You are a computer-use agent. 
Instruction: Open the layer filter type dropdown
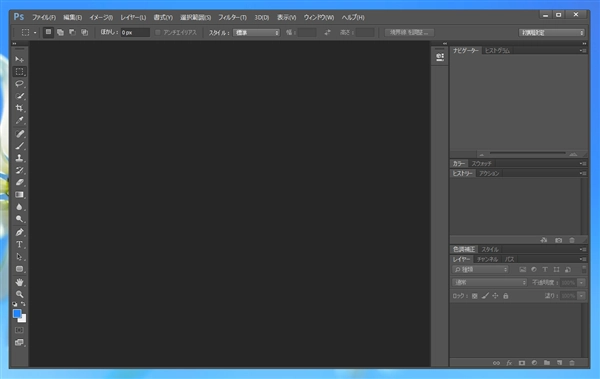(x=480, y=270)
